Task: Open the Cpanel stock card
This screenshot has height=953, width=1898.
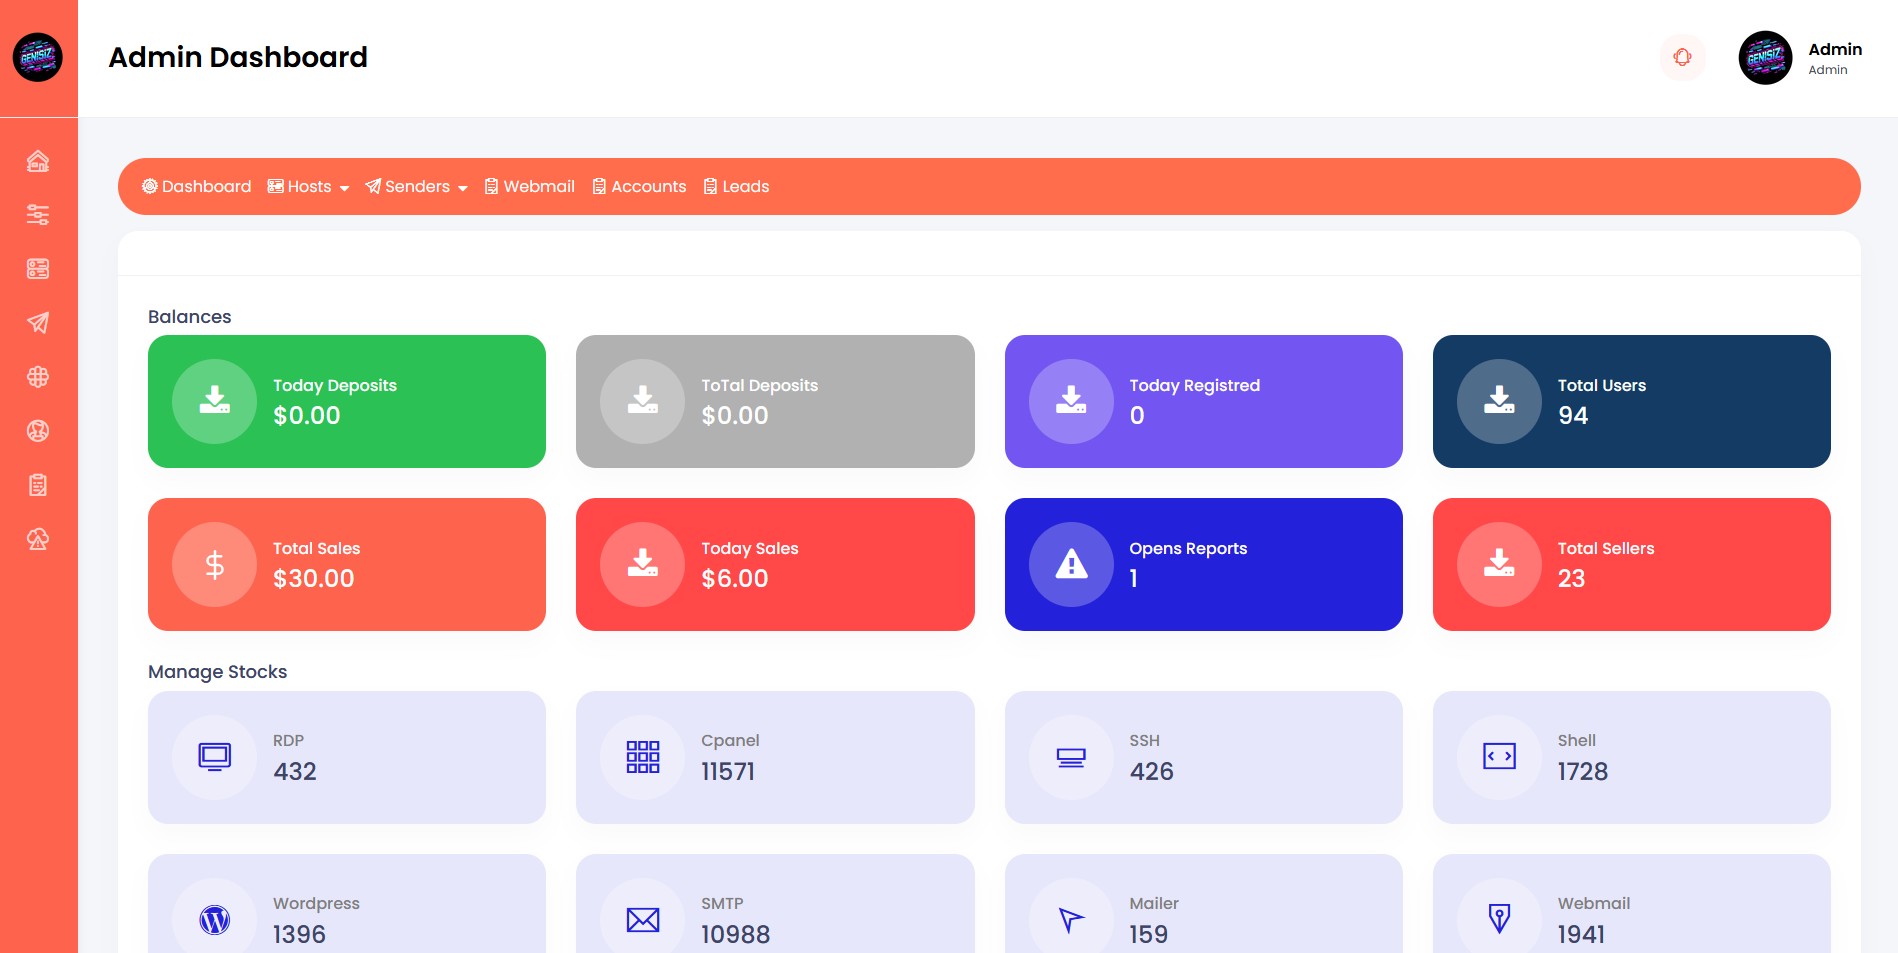Action: (x=775, y=757)
